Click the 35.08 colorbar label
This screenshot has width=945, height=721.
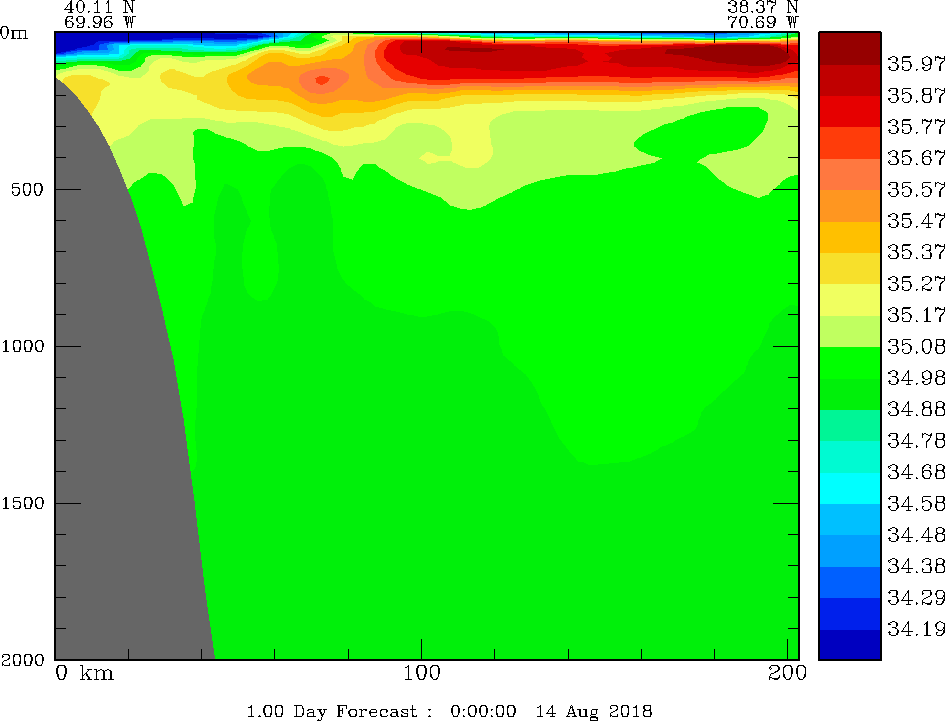pyautogui.click(x=915, y=346)
